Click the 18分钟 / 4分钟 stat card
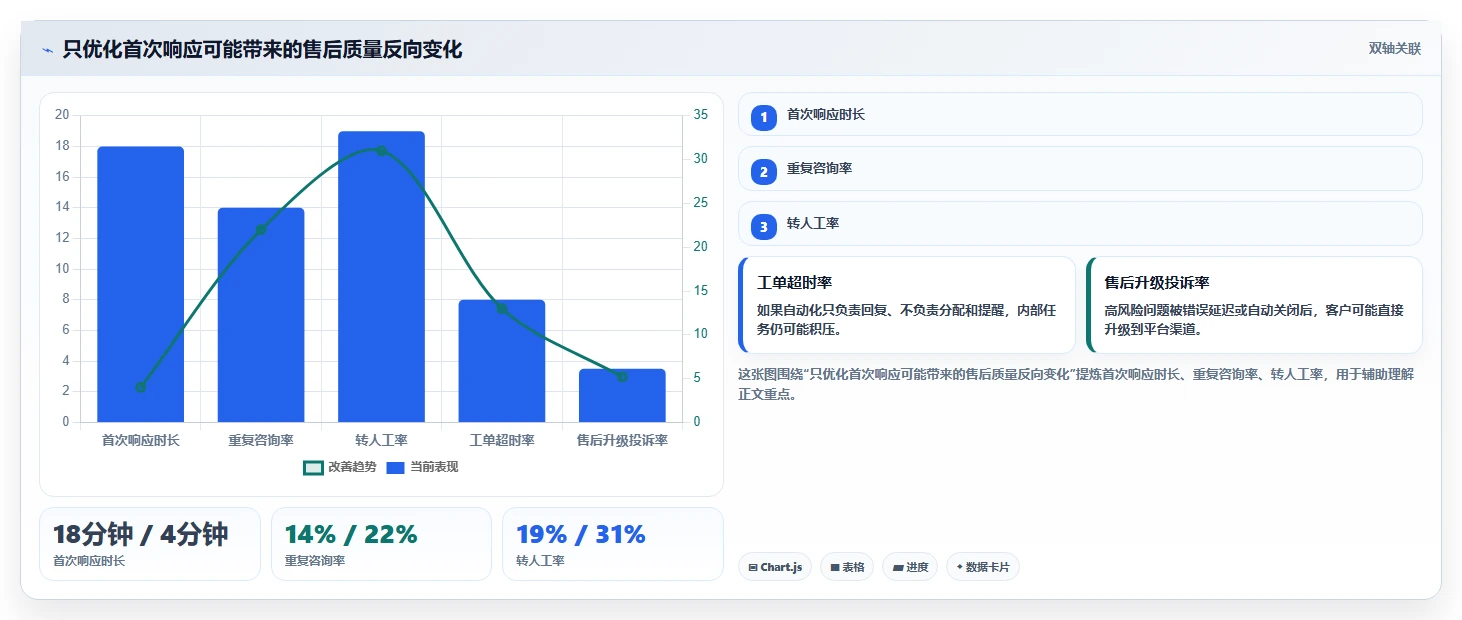Screen dimensions: 1462x620 click(150, 544)
